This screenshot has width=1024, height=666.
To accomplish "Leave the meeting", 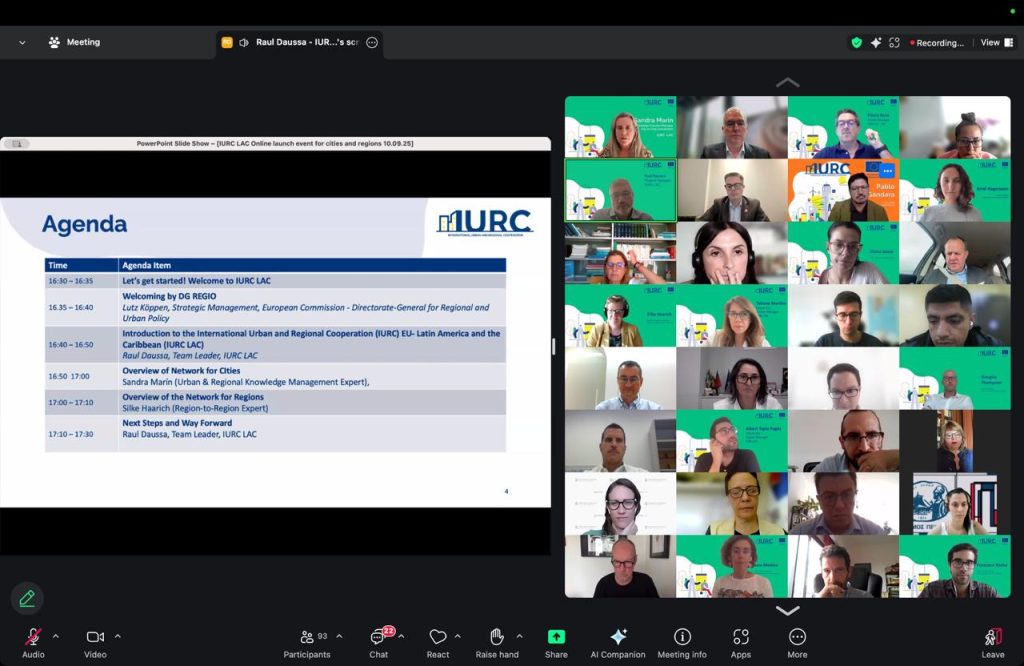I will (x=992, y=641).
